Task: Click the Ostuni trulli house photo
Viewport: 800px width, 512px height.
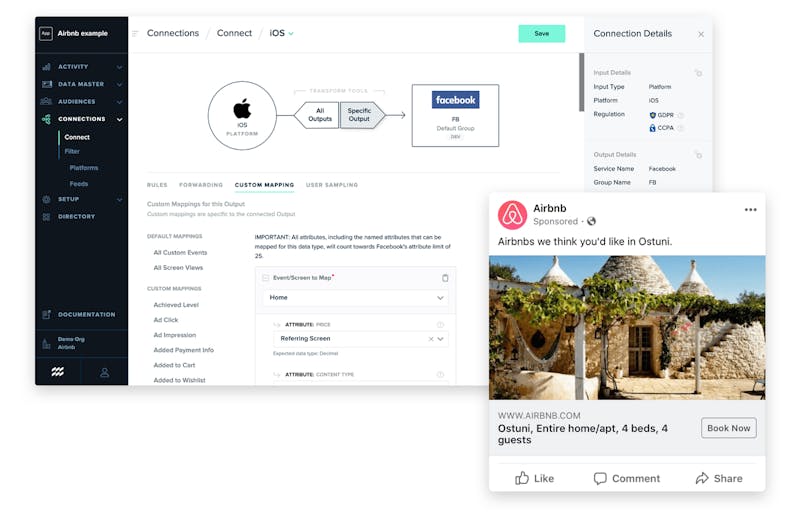Action: (627, 327)
